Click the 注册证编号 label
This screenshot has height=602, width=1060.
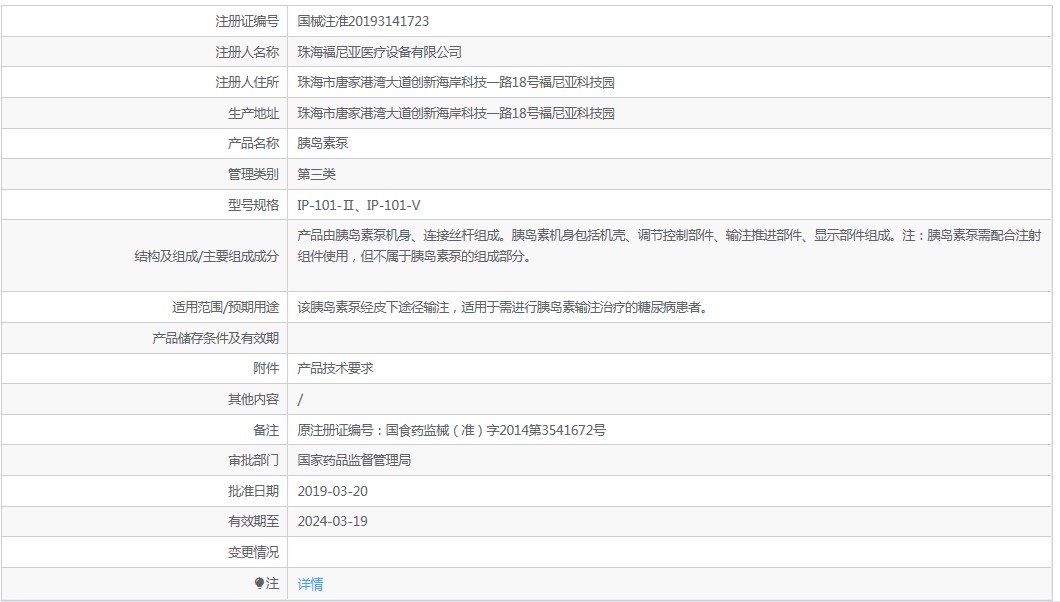tap(247, 22)
